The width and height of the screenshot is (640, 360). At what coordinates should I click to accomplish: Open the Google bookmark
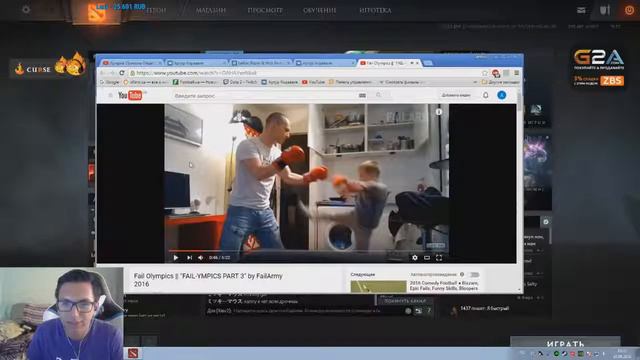(x=110, y=82)
